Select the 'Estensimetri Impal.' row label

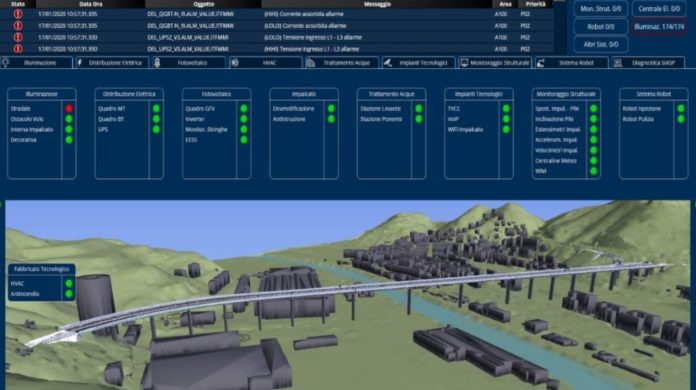pos(558,130)
